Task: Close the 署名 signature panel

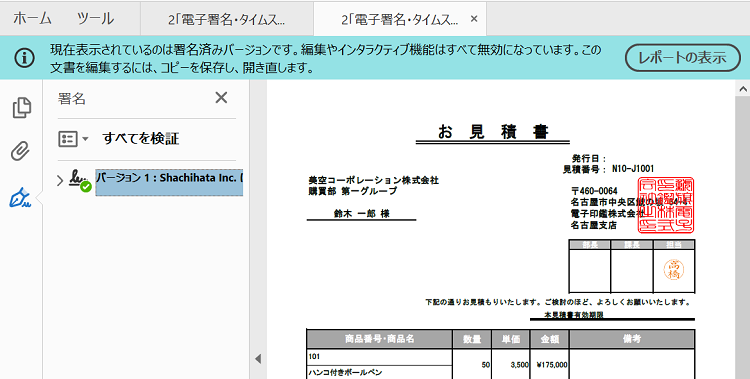Action: coord(221,98)
